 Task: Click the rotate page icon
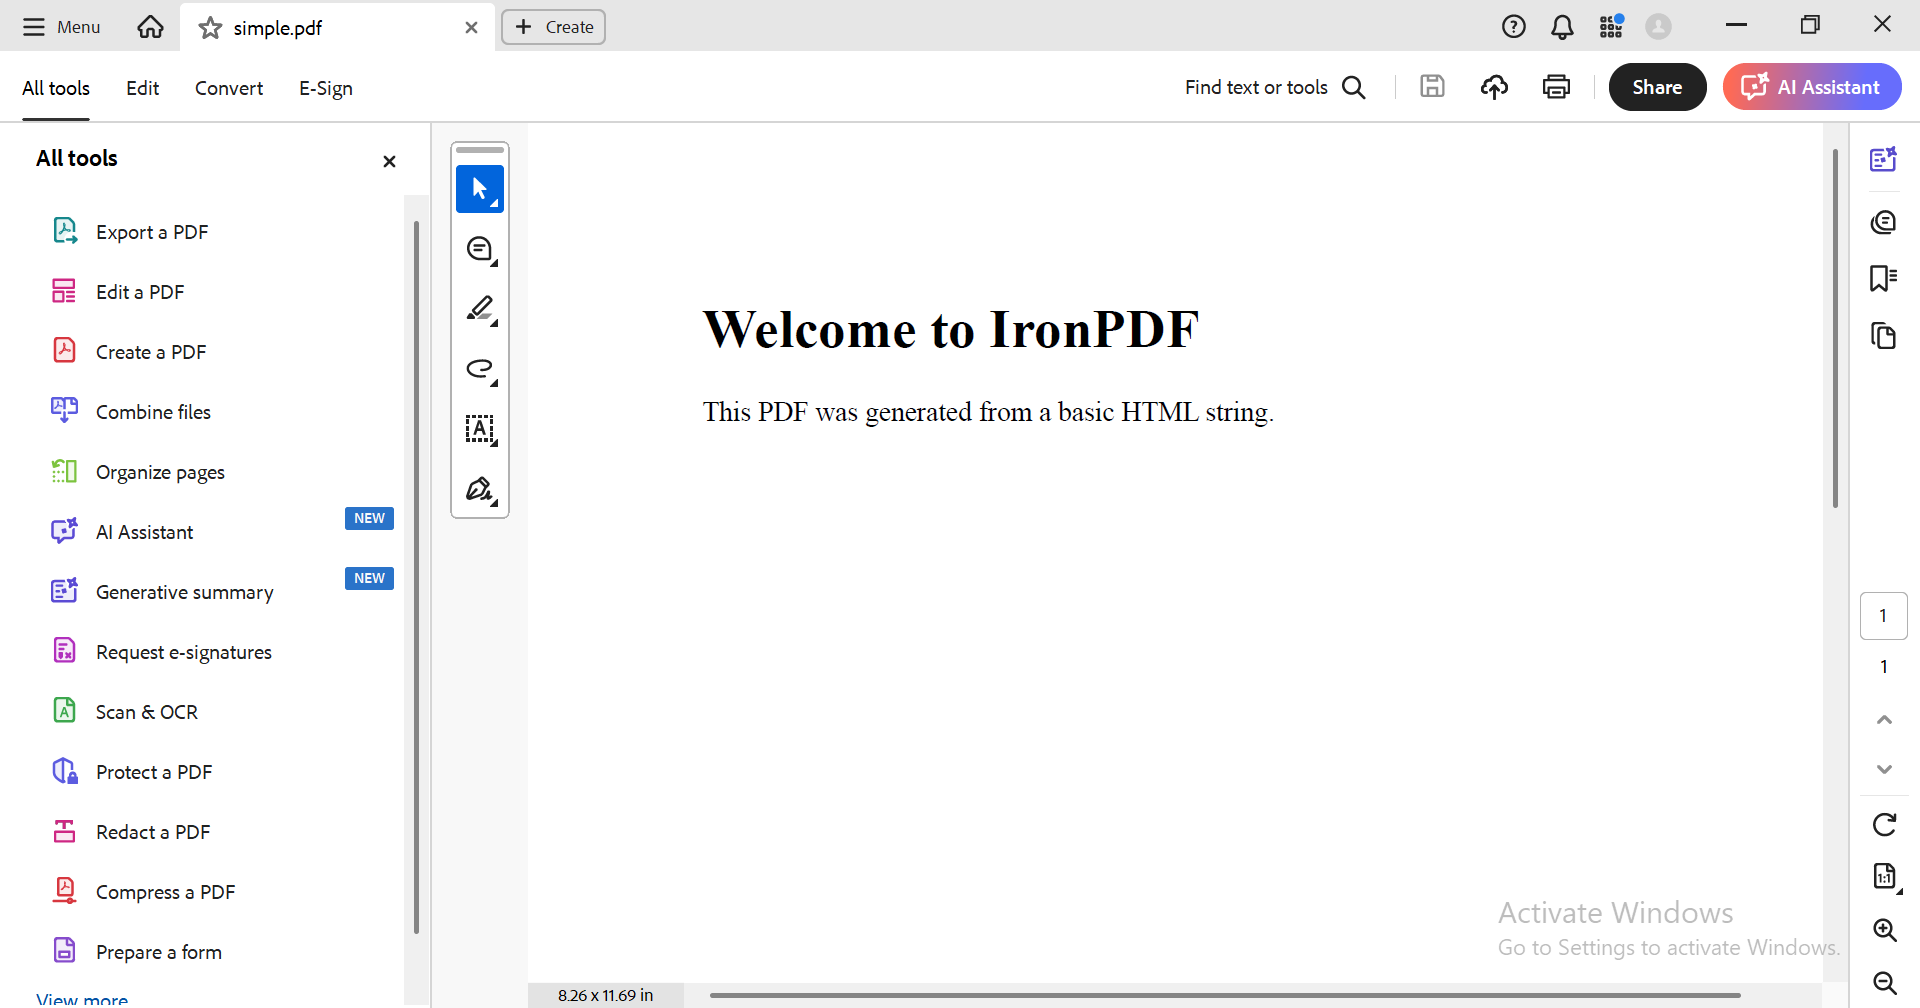pos(1884,824)
